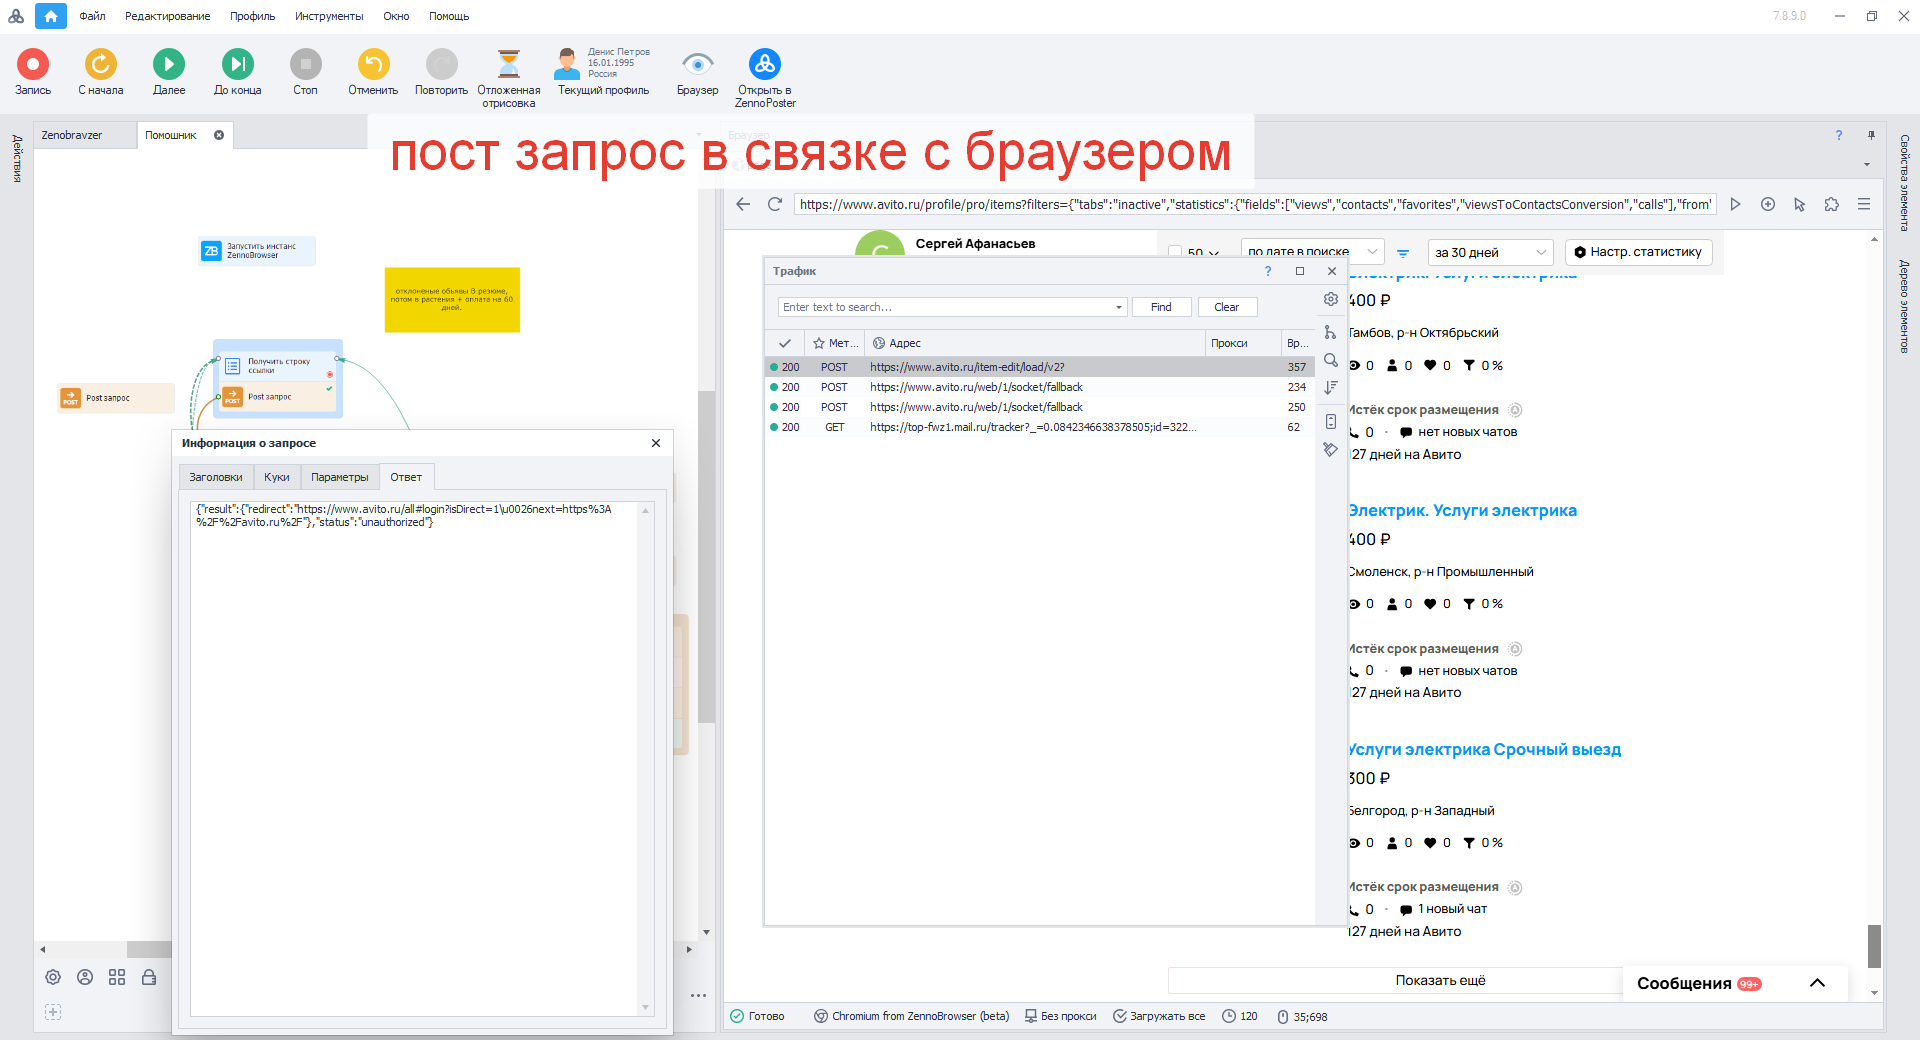Image resolution: width=1920 pixels, height=1040 pixels.
Task: Select the Куки tab in request info
Action: (x=277, y=477)
